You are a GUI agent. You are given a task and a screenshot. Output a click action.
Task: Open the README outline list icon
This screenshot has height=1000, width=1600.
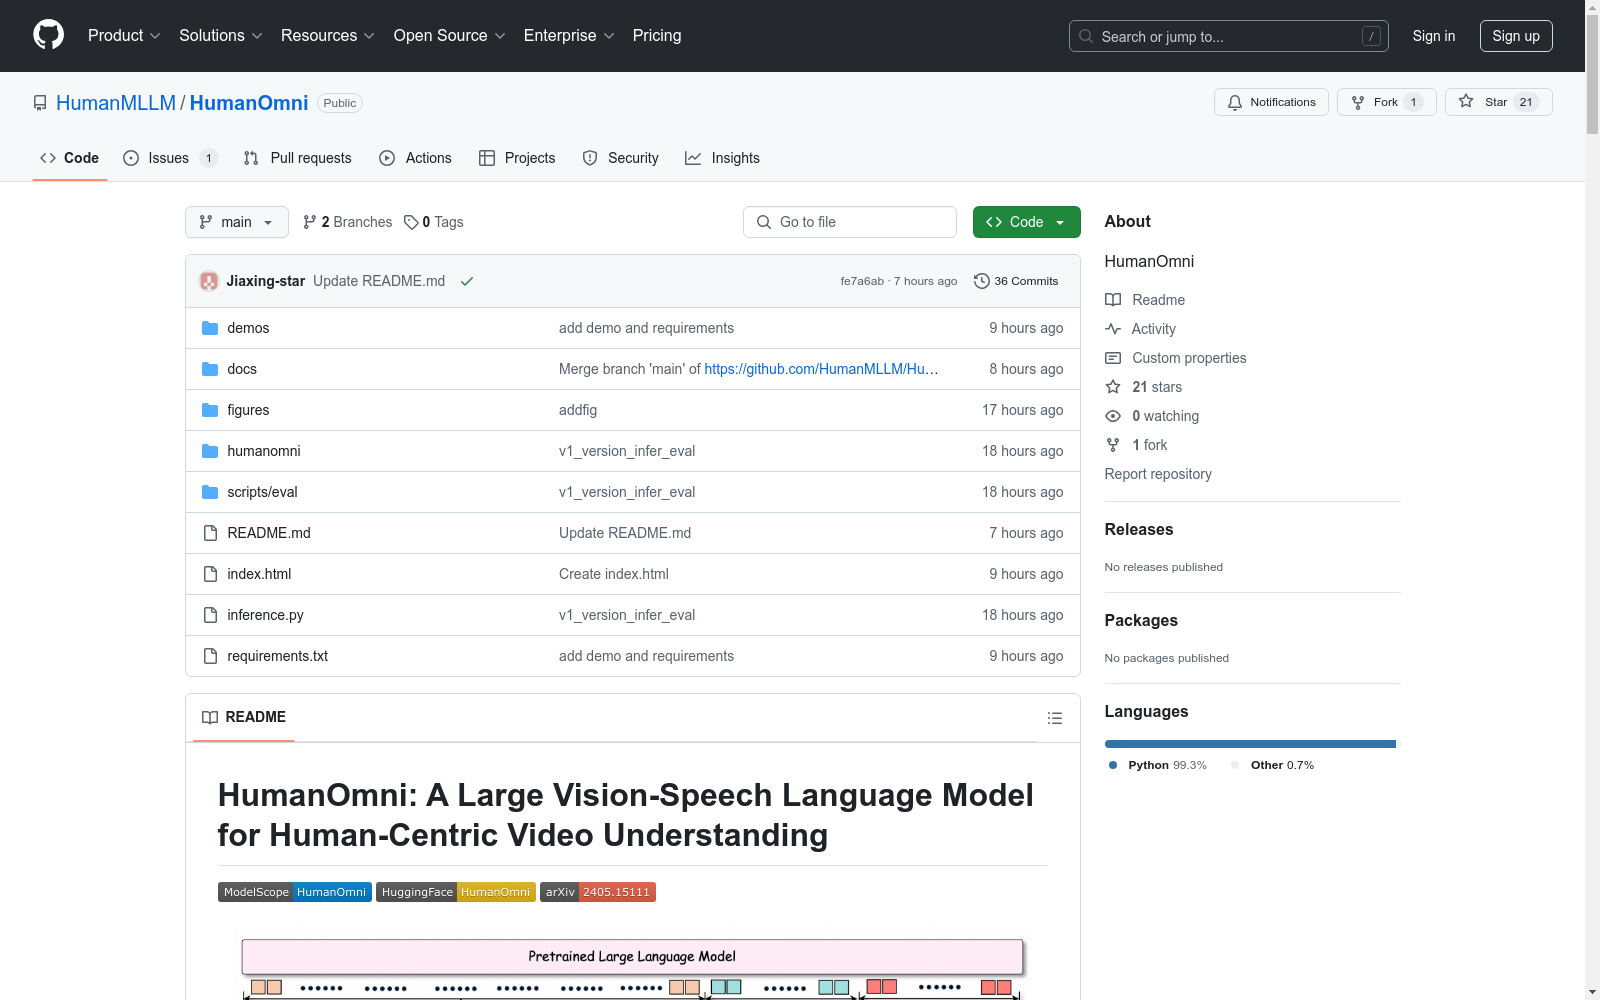click(x=1054, y=718)
